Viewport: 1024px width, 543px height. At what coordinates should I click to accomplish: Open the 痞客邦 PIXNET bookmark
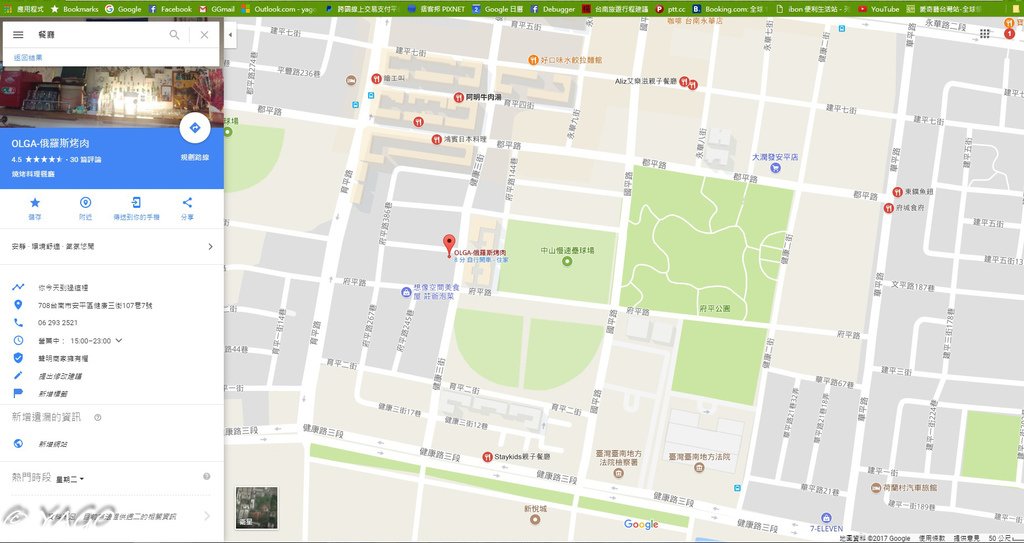436,9
